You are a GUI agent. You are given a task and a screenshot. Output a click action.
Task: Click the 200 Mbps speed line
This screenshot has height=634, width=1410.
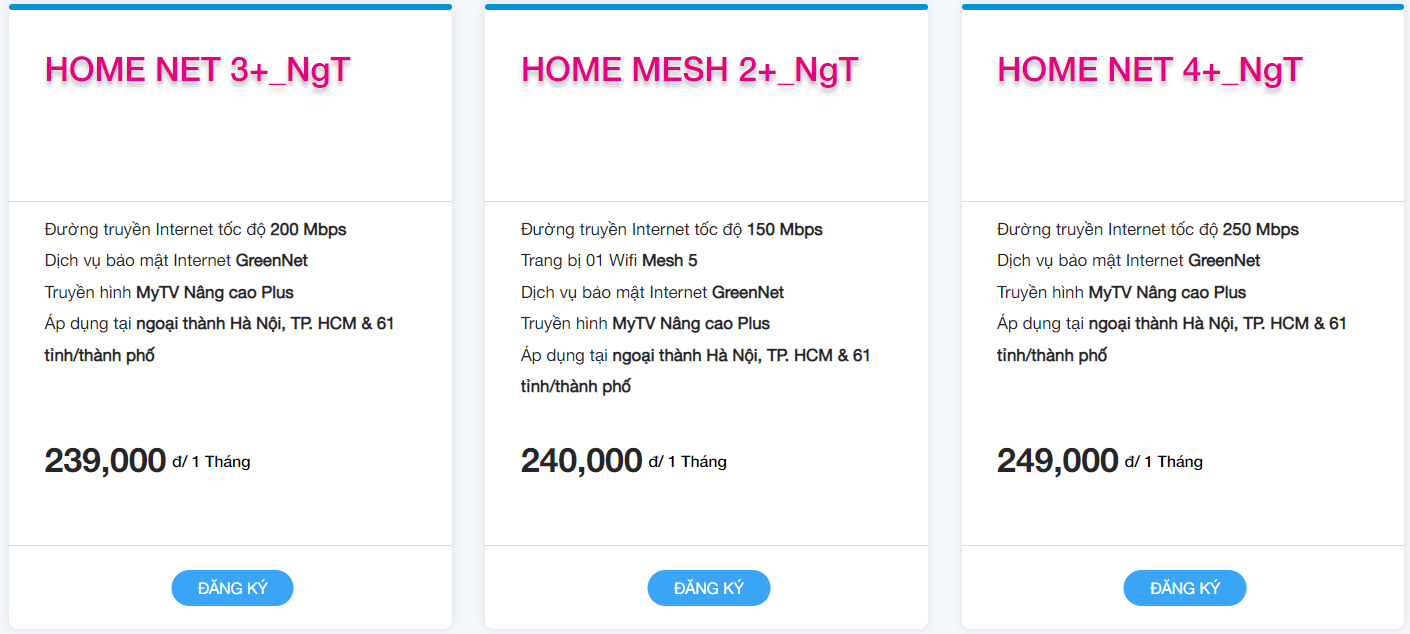pyautogui.click(x=195, y=229)
